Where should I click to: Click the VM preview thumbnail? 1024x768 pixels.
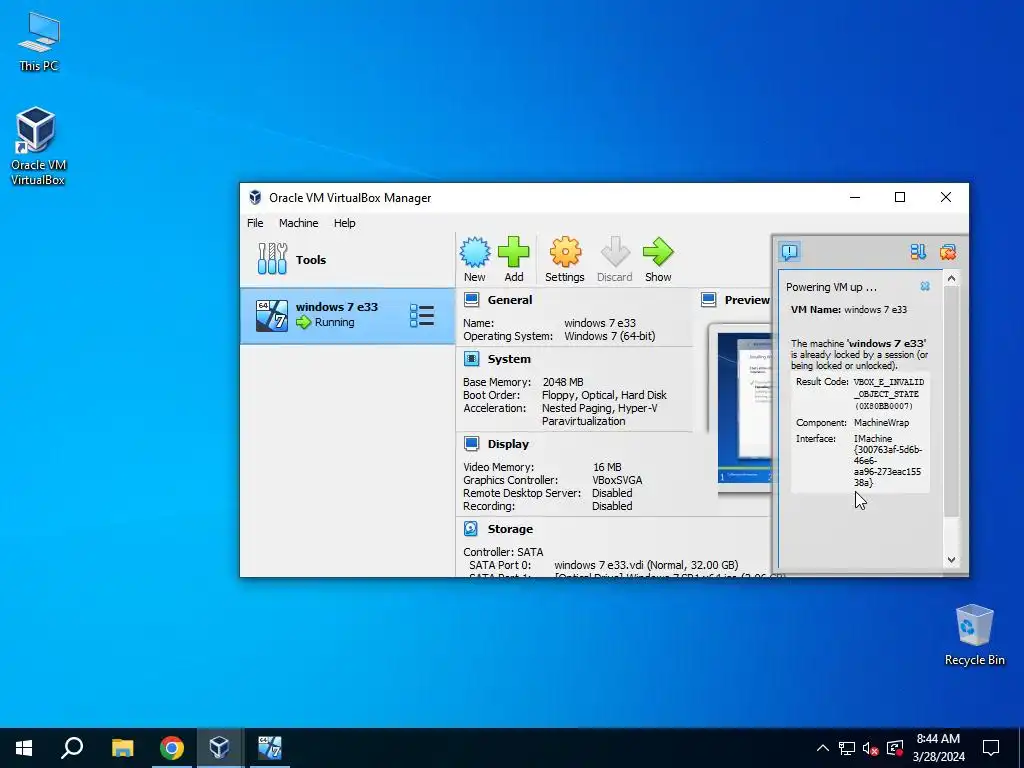pos(744,408)
